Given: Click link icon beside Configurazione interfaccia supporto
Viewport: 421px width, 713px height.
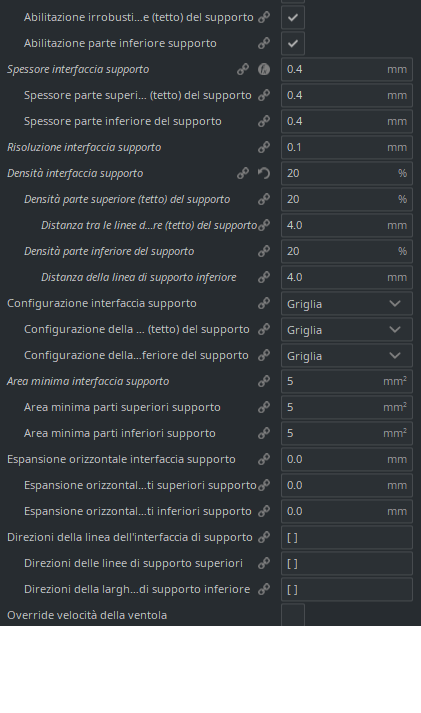Looking at the screenshot, I should [264, 303].
